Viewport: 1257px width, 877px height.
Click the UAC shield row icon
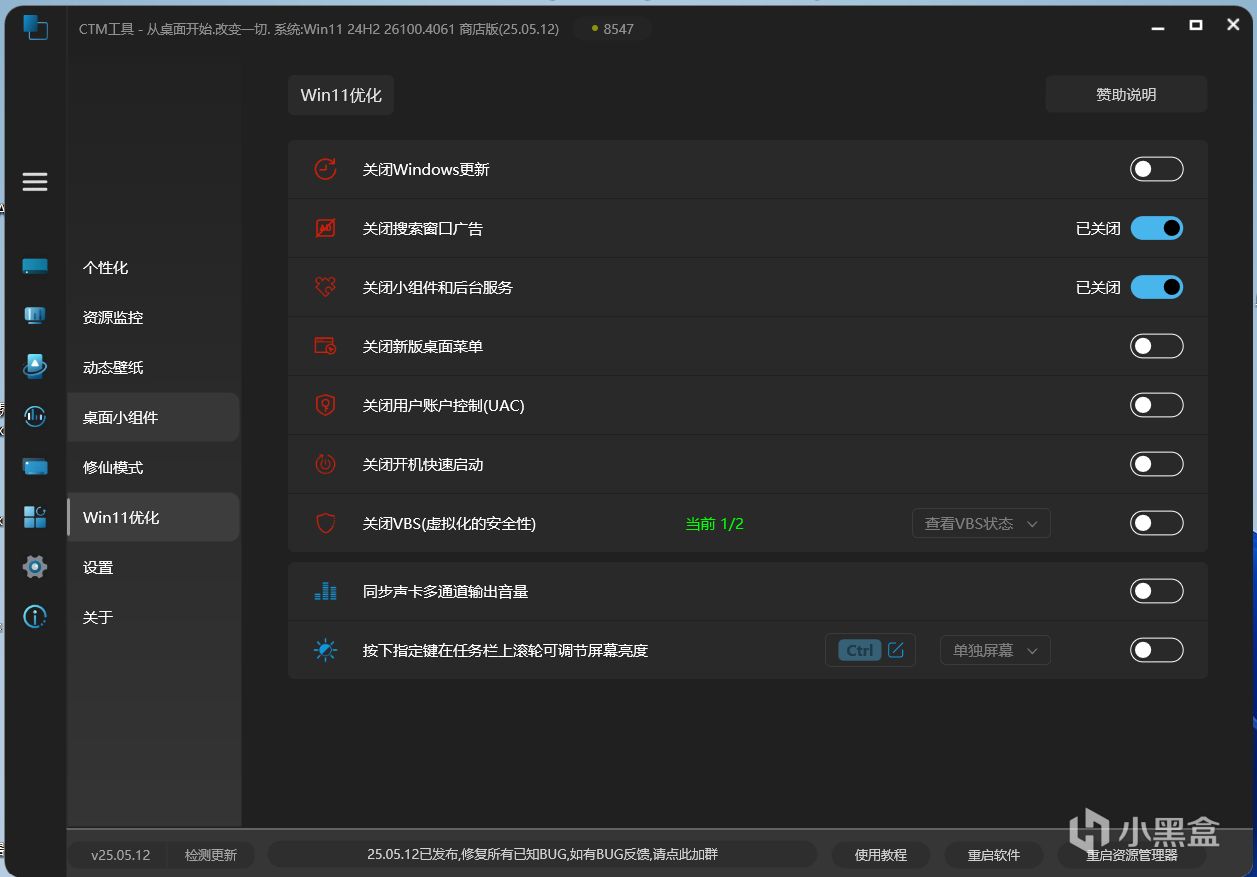click(325, 405)
